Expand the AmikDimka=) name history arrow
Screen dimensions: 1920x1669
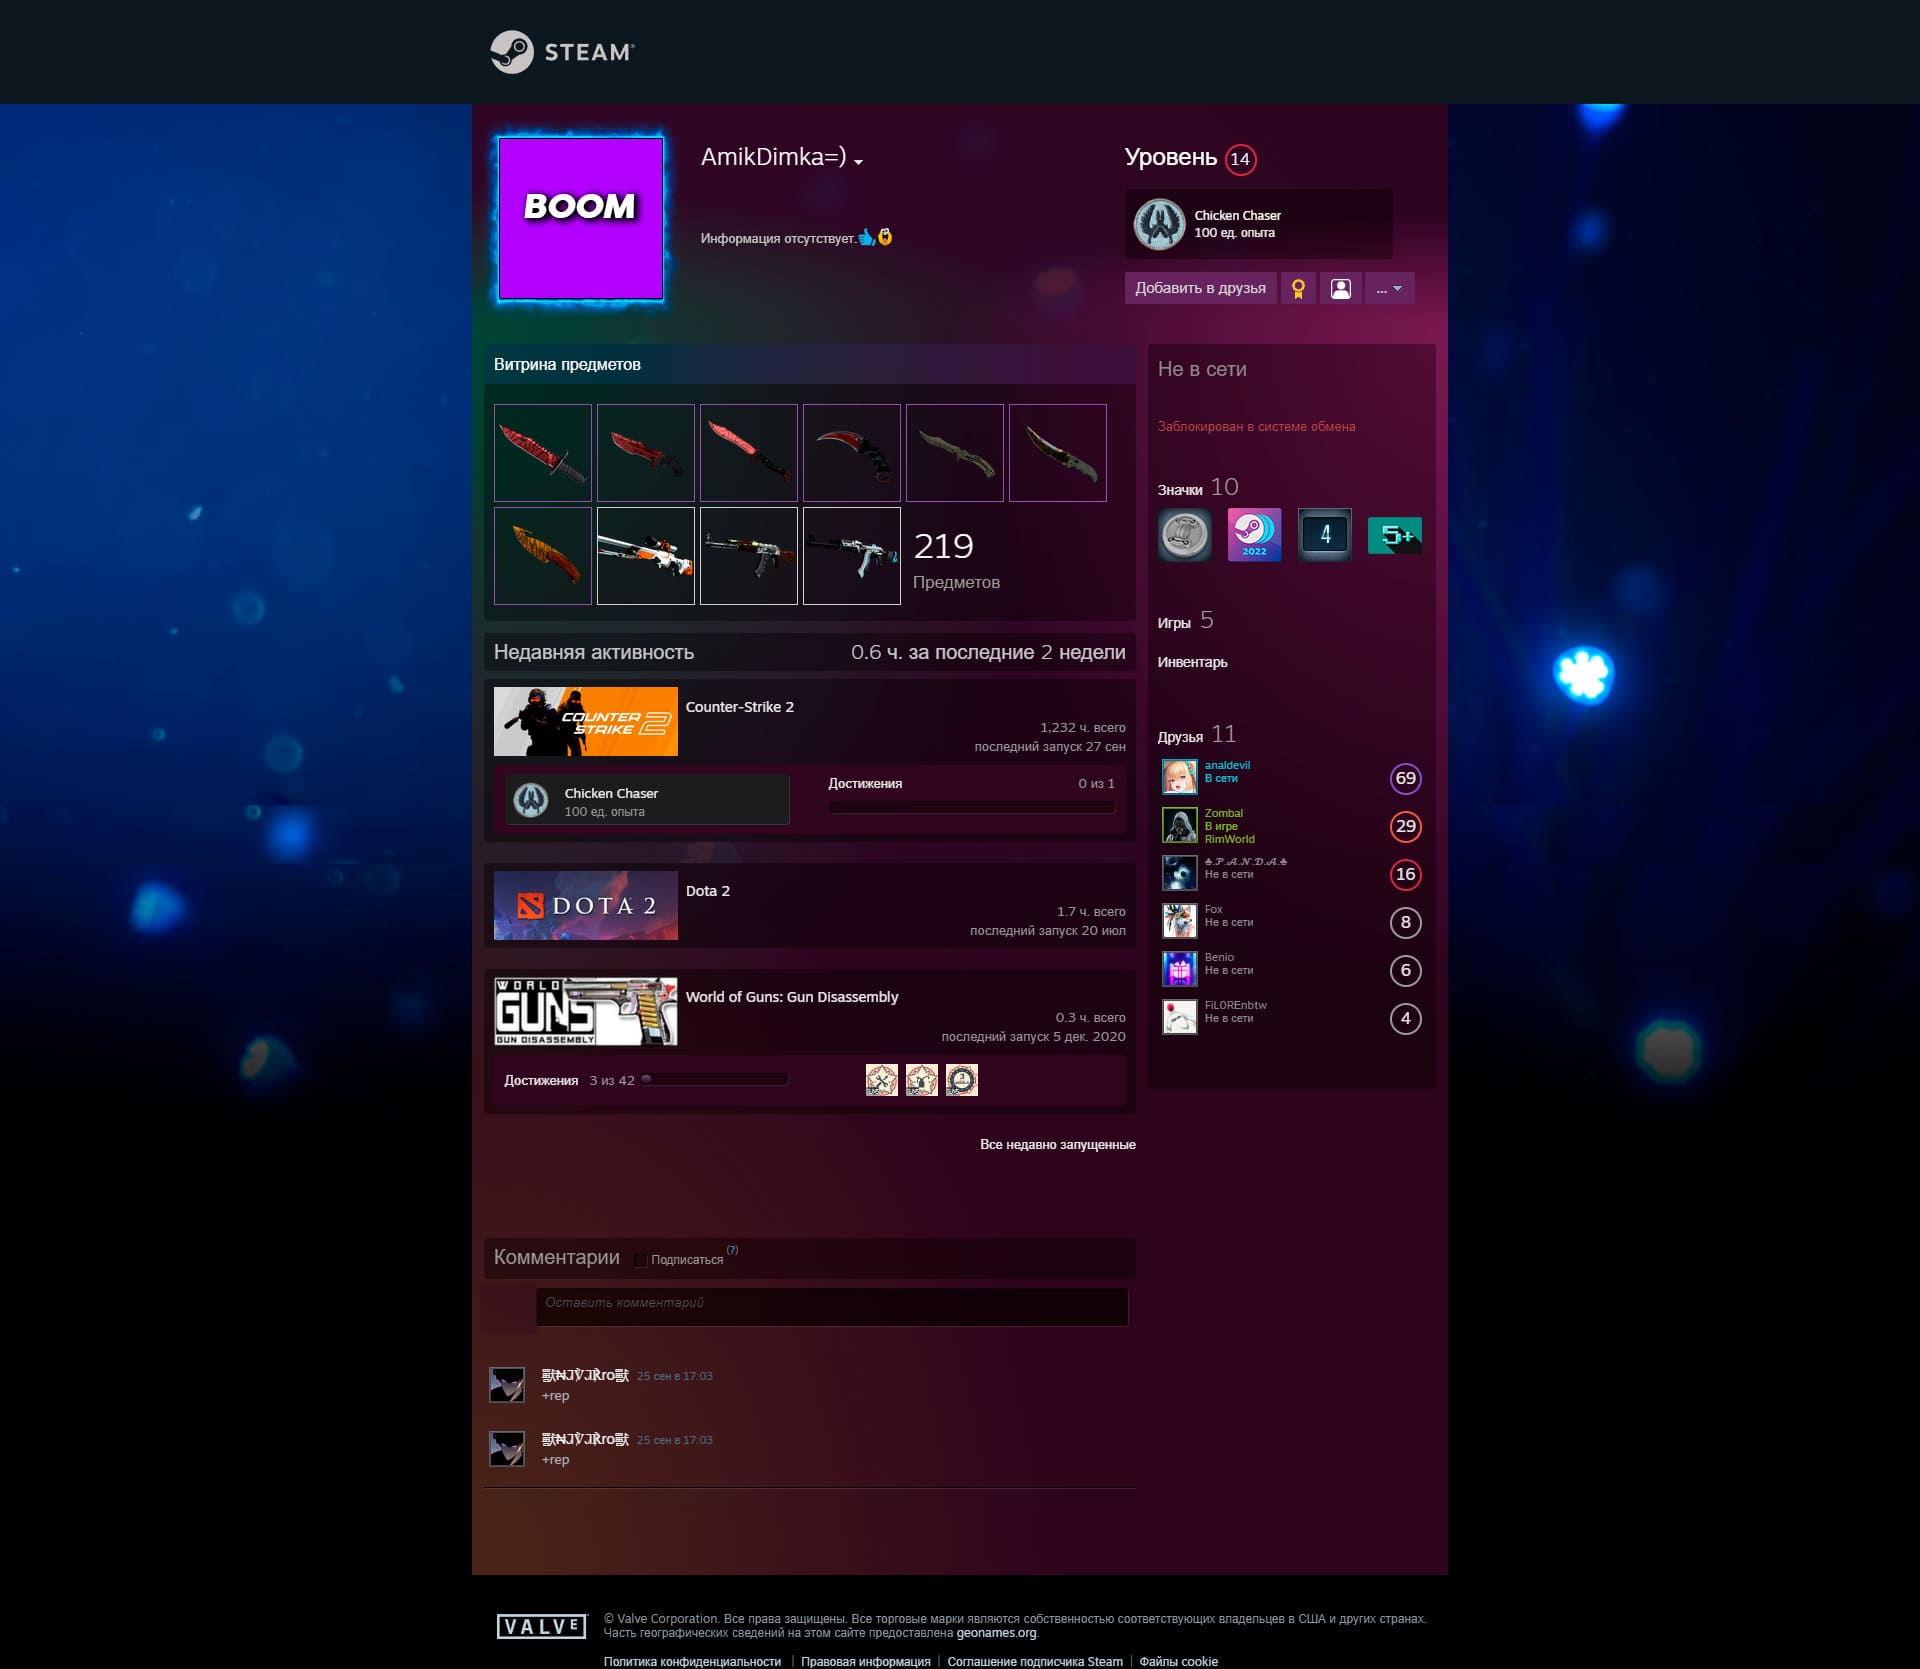click(x=858, y=162)
